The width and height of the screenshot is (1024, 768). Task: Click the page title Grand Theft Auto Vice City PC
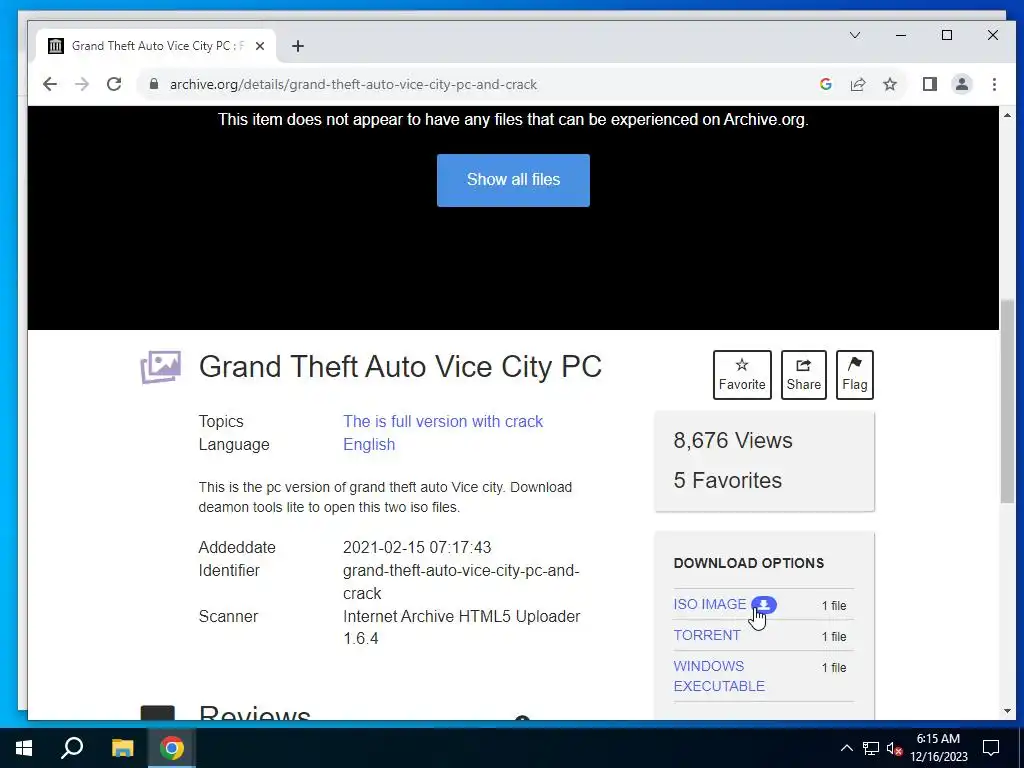(400, 366)
